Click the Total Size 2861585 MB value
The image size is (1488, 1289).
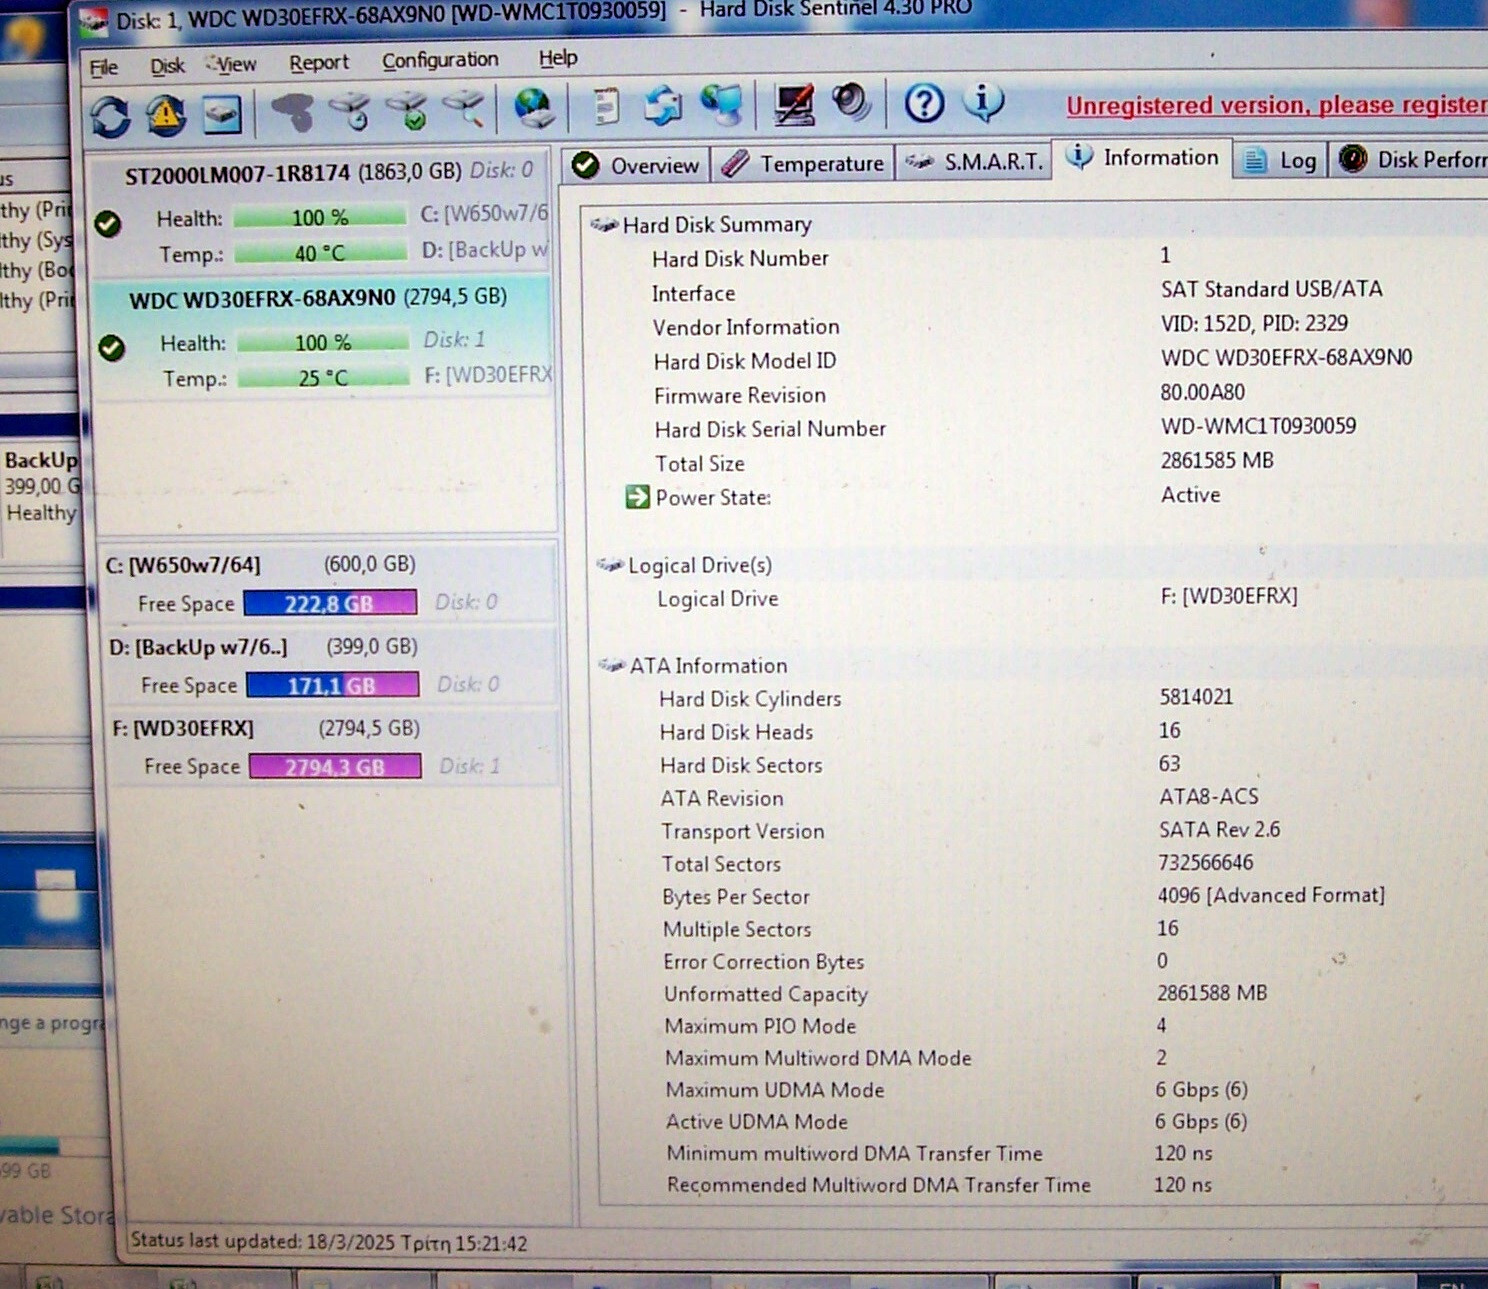coord(1217,460)
